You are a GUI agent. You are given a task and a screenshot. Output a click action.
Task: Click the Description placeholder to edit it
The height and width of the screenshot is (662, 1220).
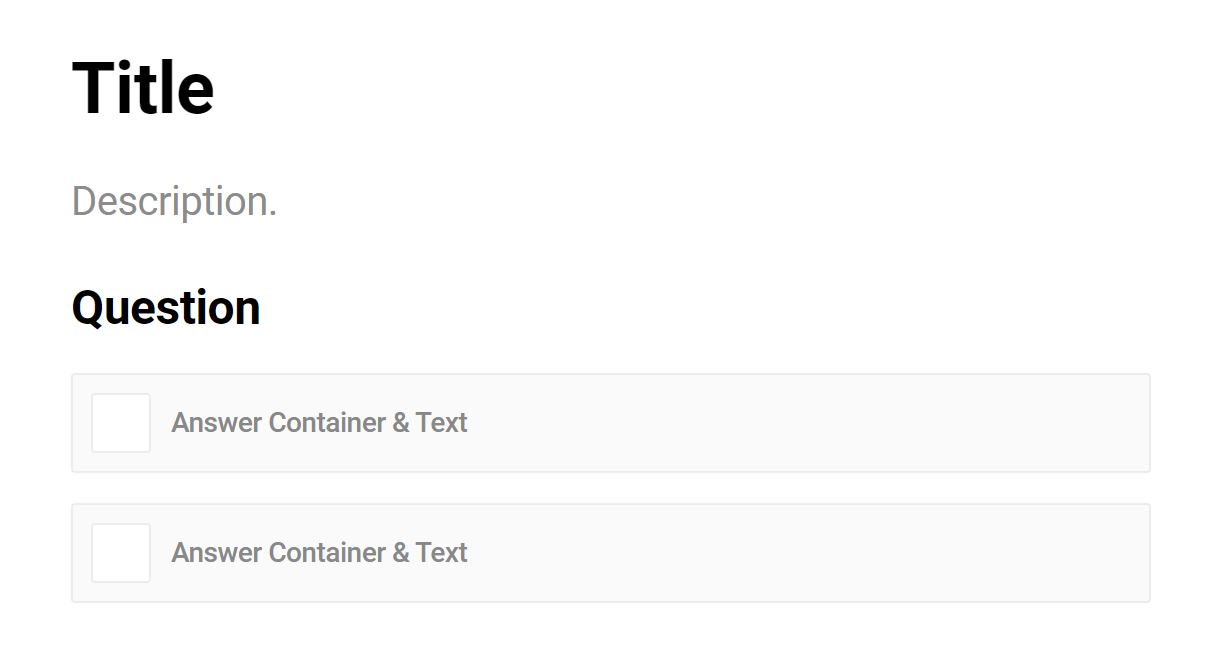[x=176, y=201]
